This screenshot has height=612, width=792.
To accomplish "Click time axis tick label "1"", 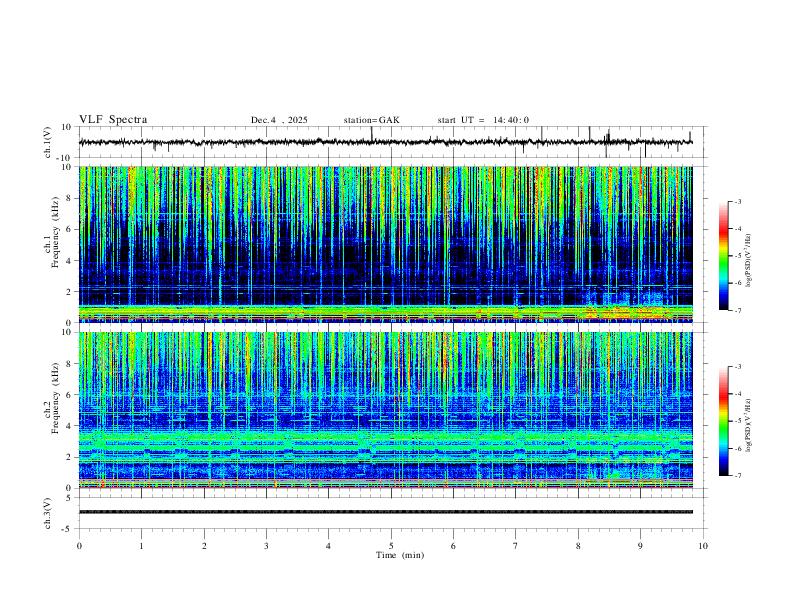I will point(142,546).
